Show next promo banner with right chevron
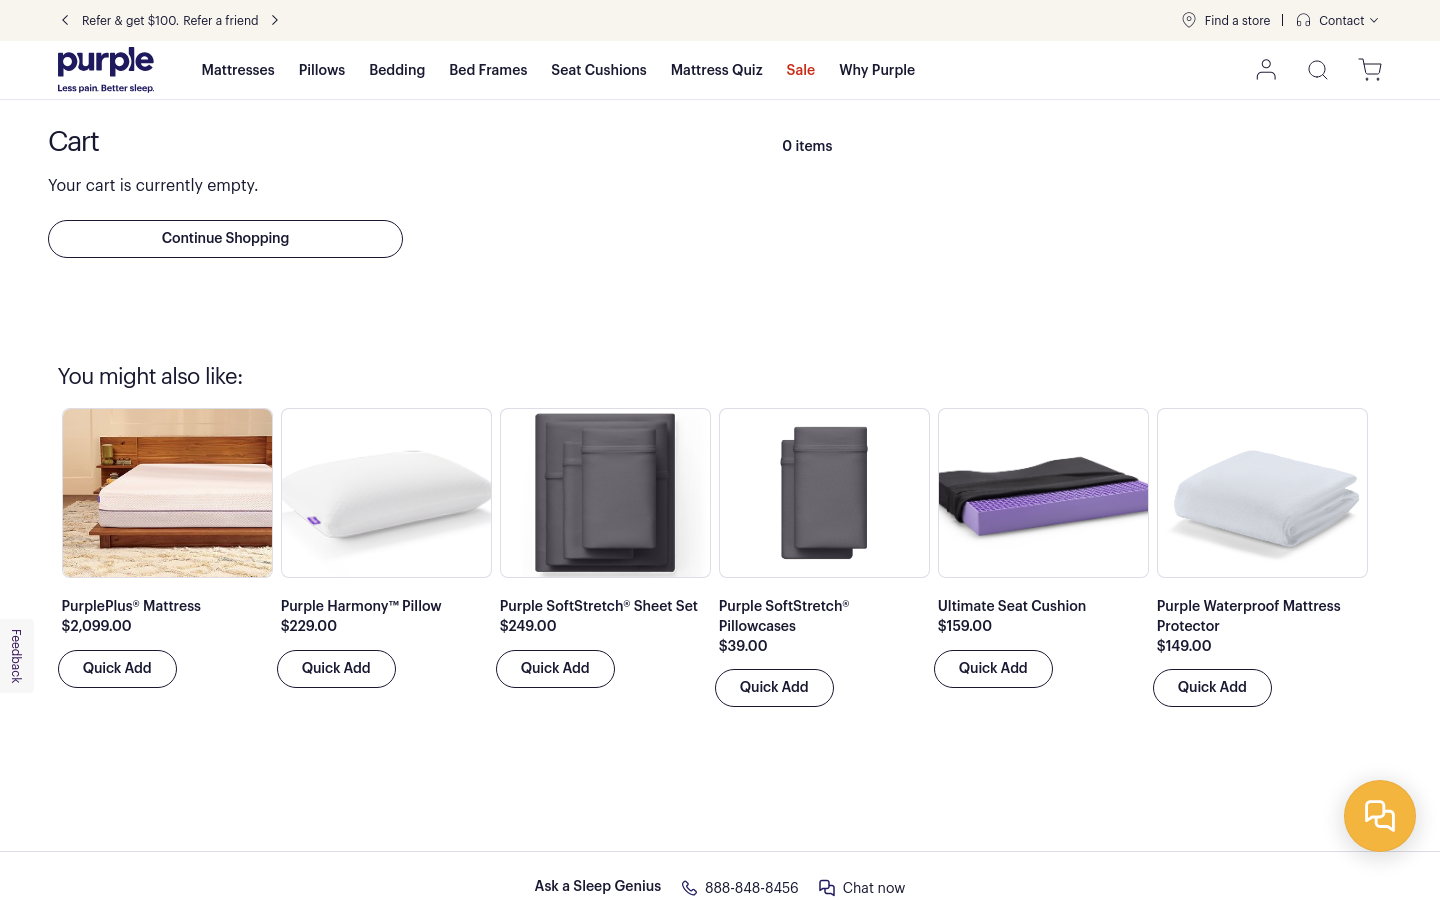1440x900 pixels. pos(275,20)
